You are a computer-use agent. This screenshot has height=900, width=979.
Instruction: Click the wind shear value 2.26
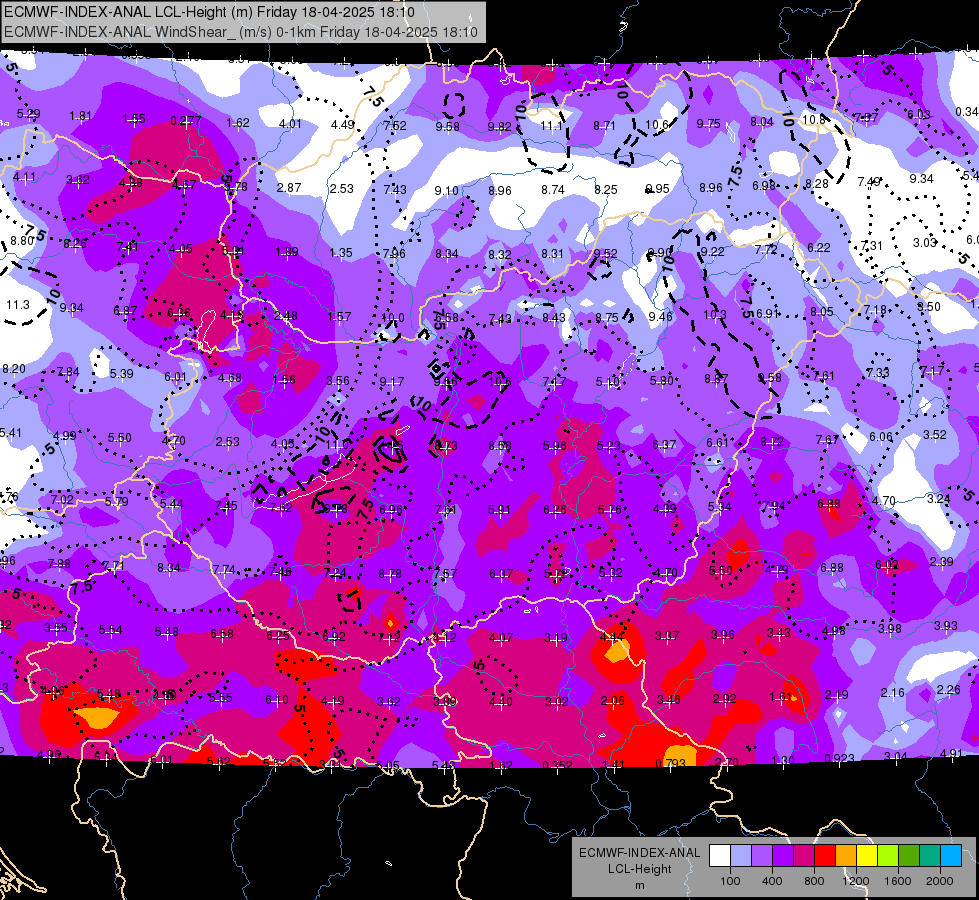coord(948,690)
